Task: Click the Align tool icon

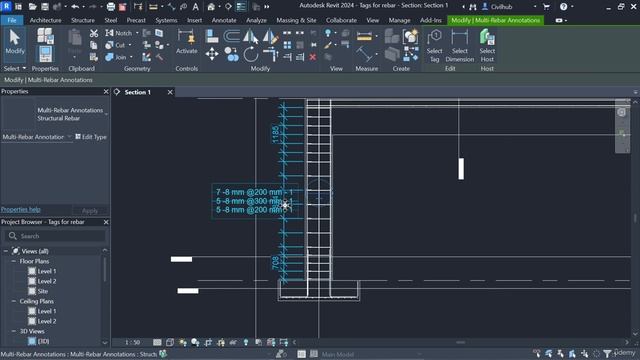Action: pyautogui.click(x=212, y=36)
